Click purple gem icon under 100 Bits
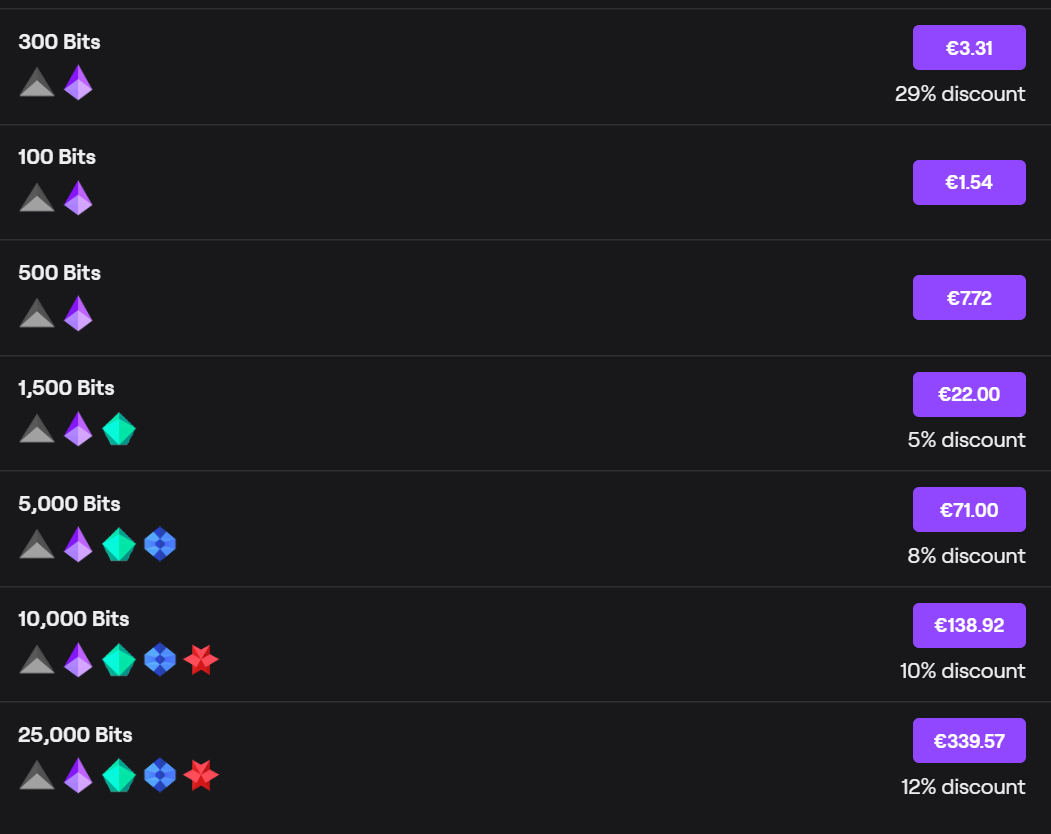 point(78,198)
